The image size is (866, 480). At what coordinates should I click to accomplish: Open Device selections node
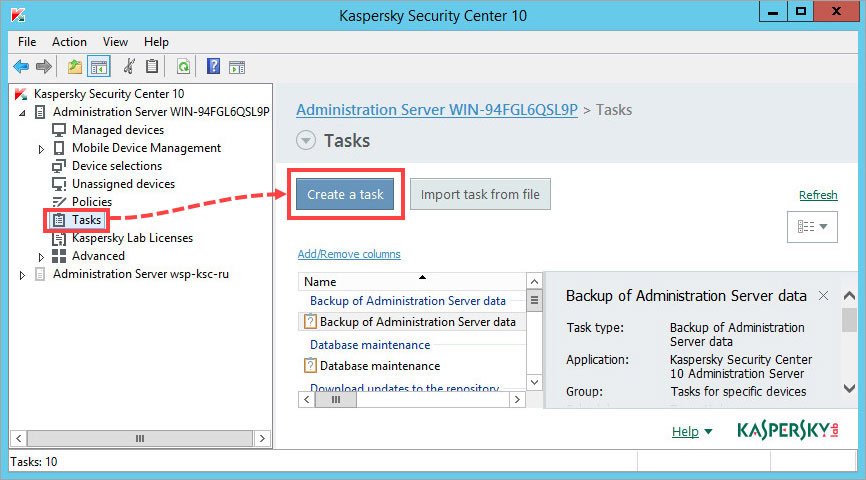coord(117,166)
